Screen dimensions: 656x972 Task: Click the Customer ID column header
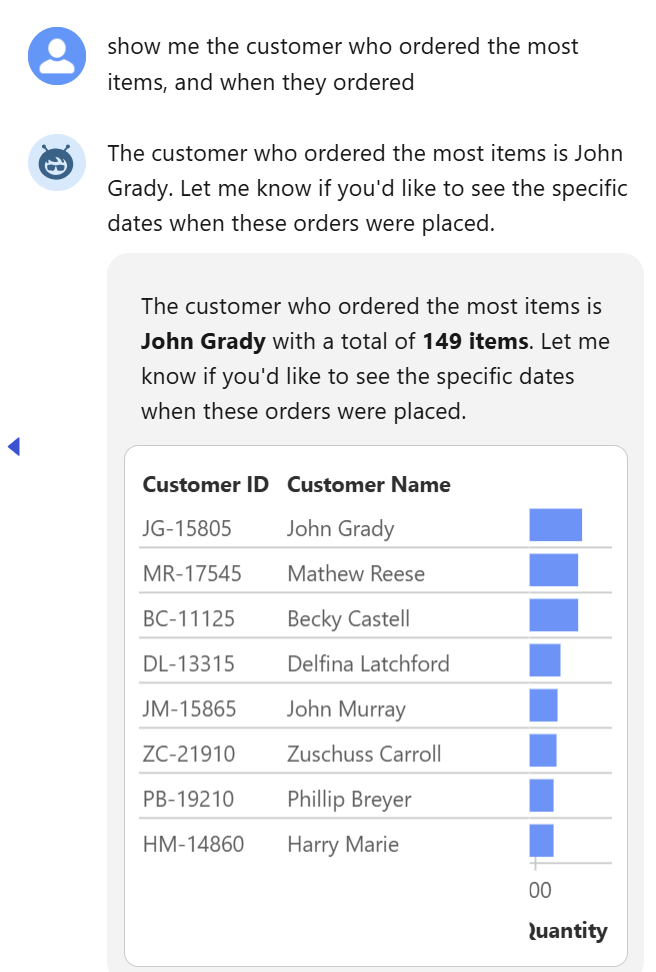tap(205, 485)
